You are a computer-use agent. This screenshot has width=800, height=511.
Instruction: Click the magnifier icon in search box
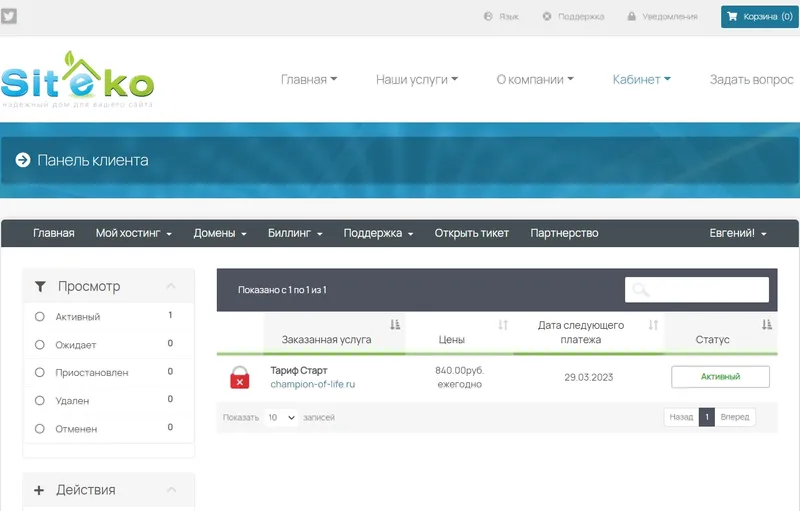click(640, 290)
